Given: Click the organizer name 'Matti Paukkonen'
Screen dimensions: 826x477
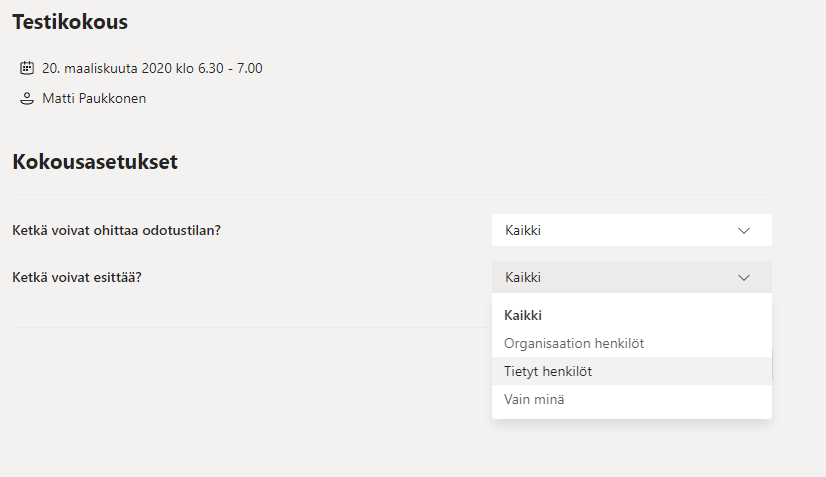Looking at the screenshot, I should tap(94, 99).
